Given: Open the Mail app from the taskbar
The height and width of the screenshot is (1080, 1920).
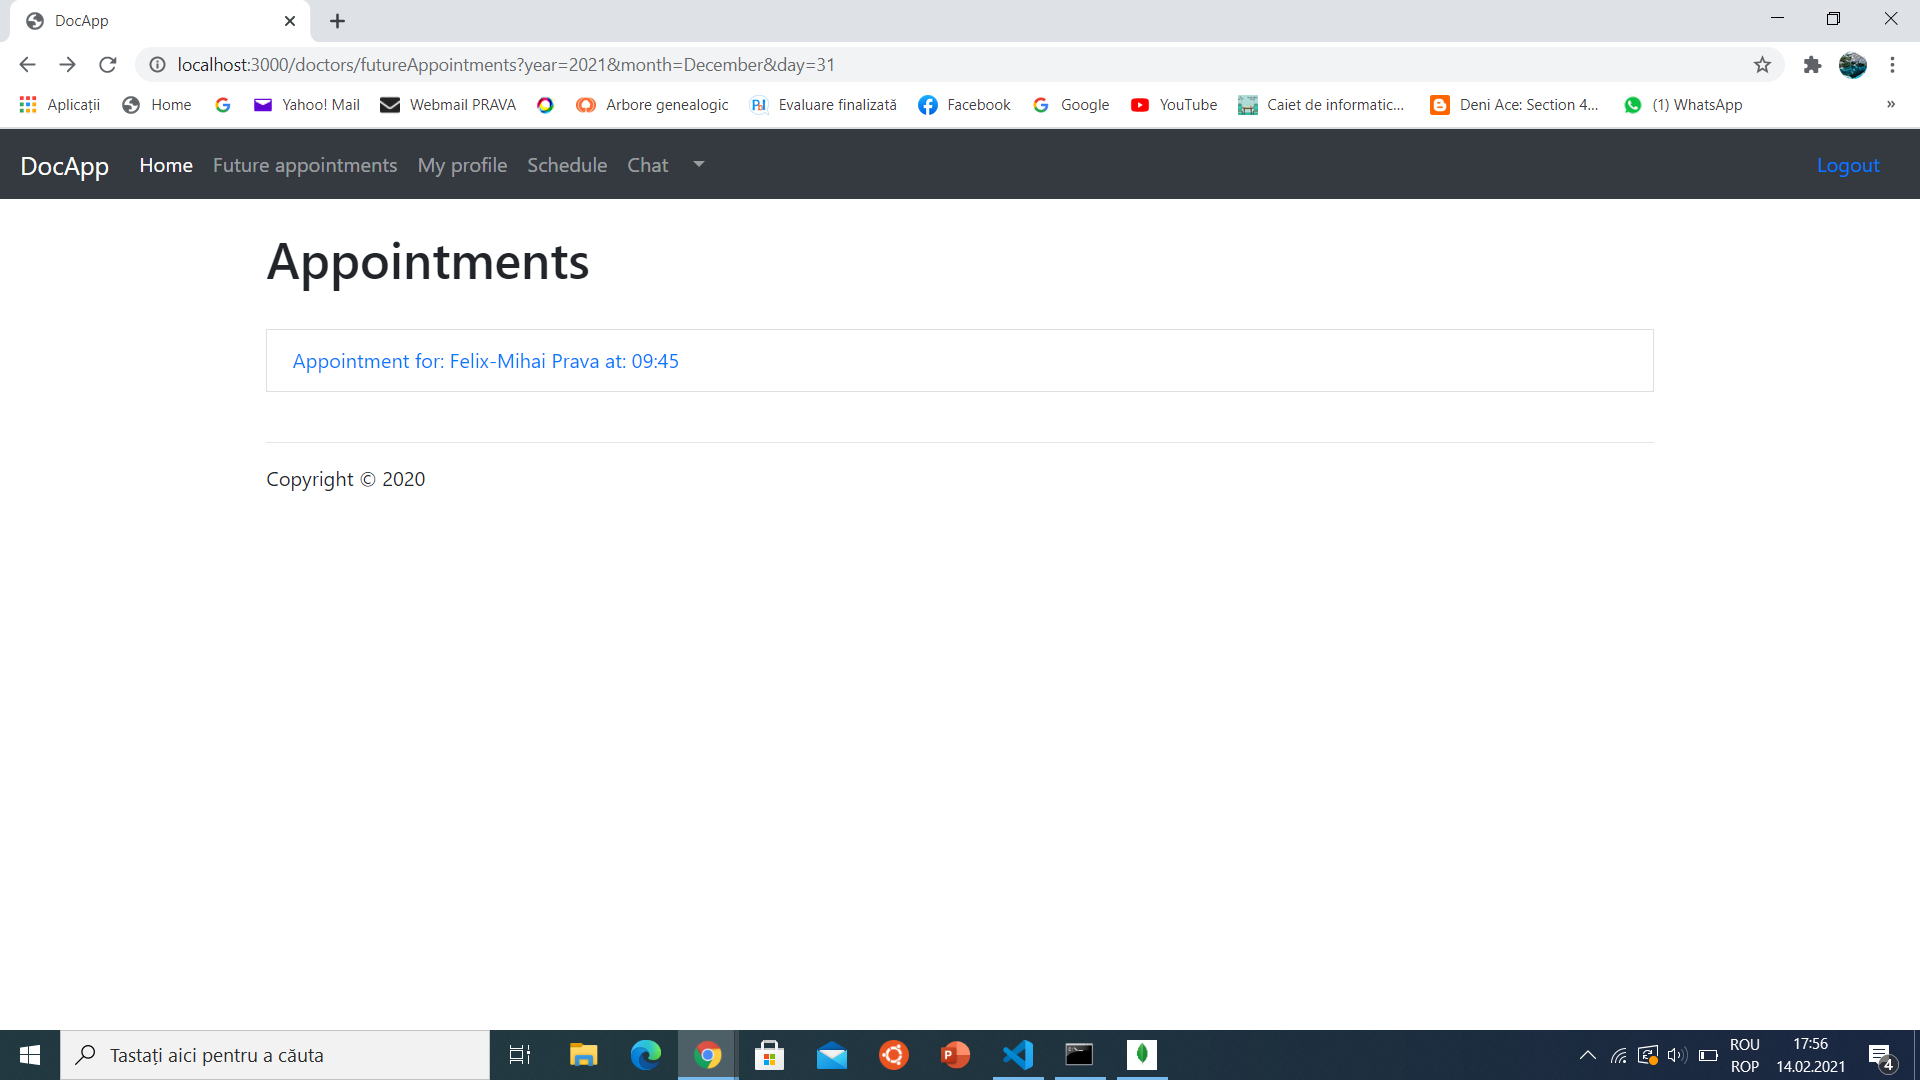Looking at the screenshot, I should point(831,1054).
